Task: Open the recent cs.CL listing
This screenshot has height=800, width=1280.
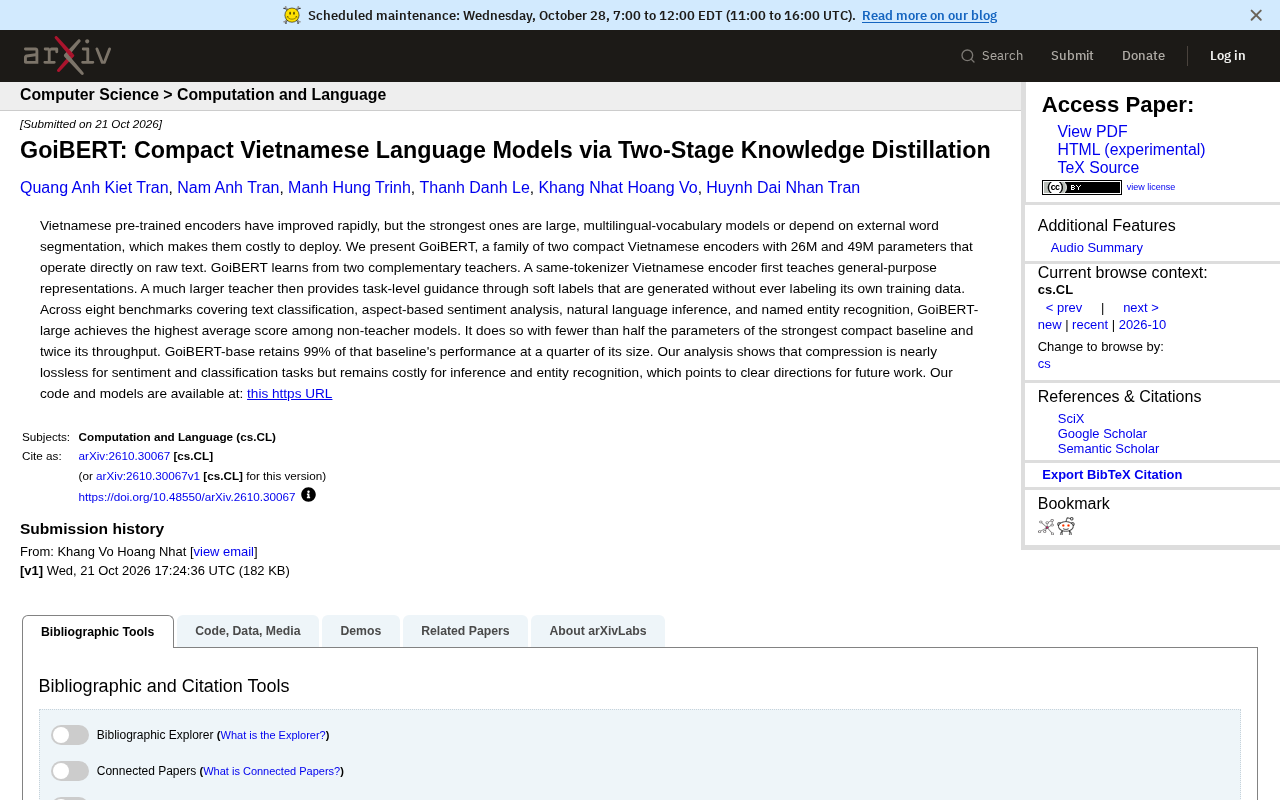Action: pos(1090,325)
